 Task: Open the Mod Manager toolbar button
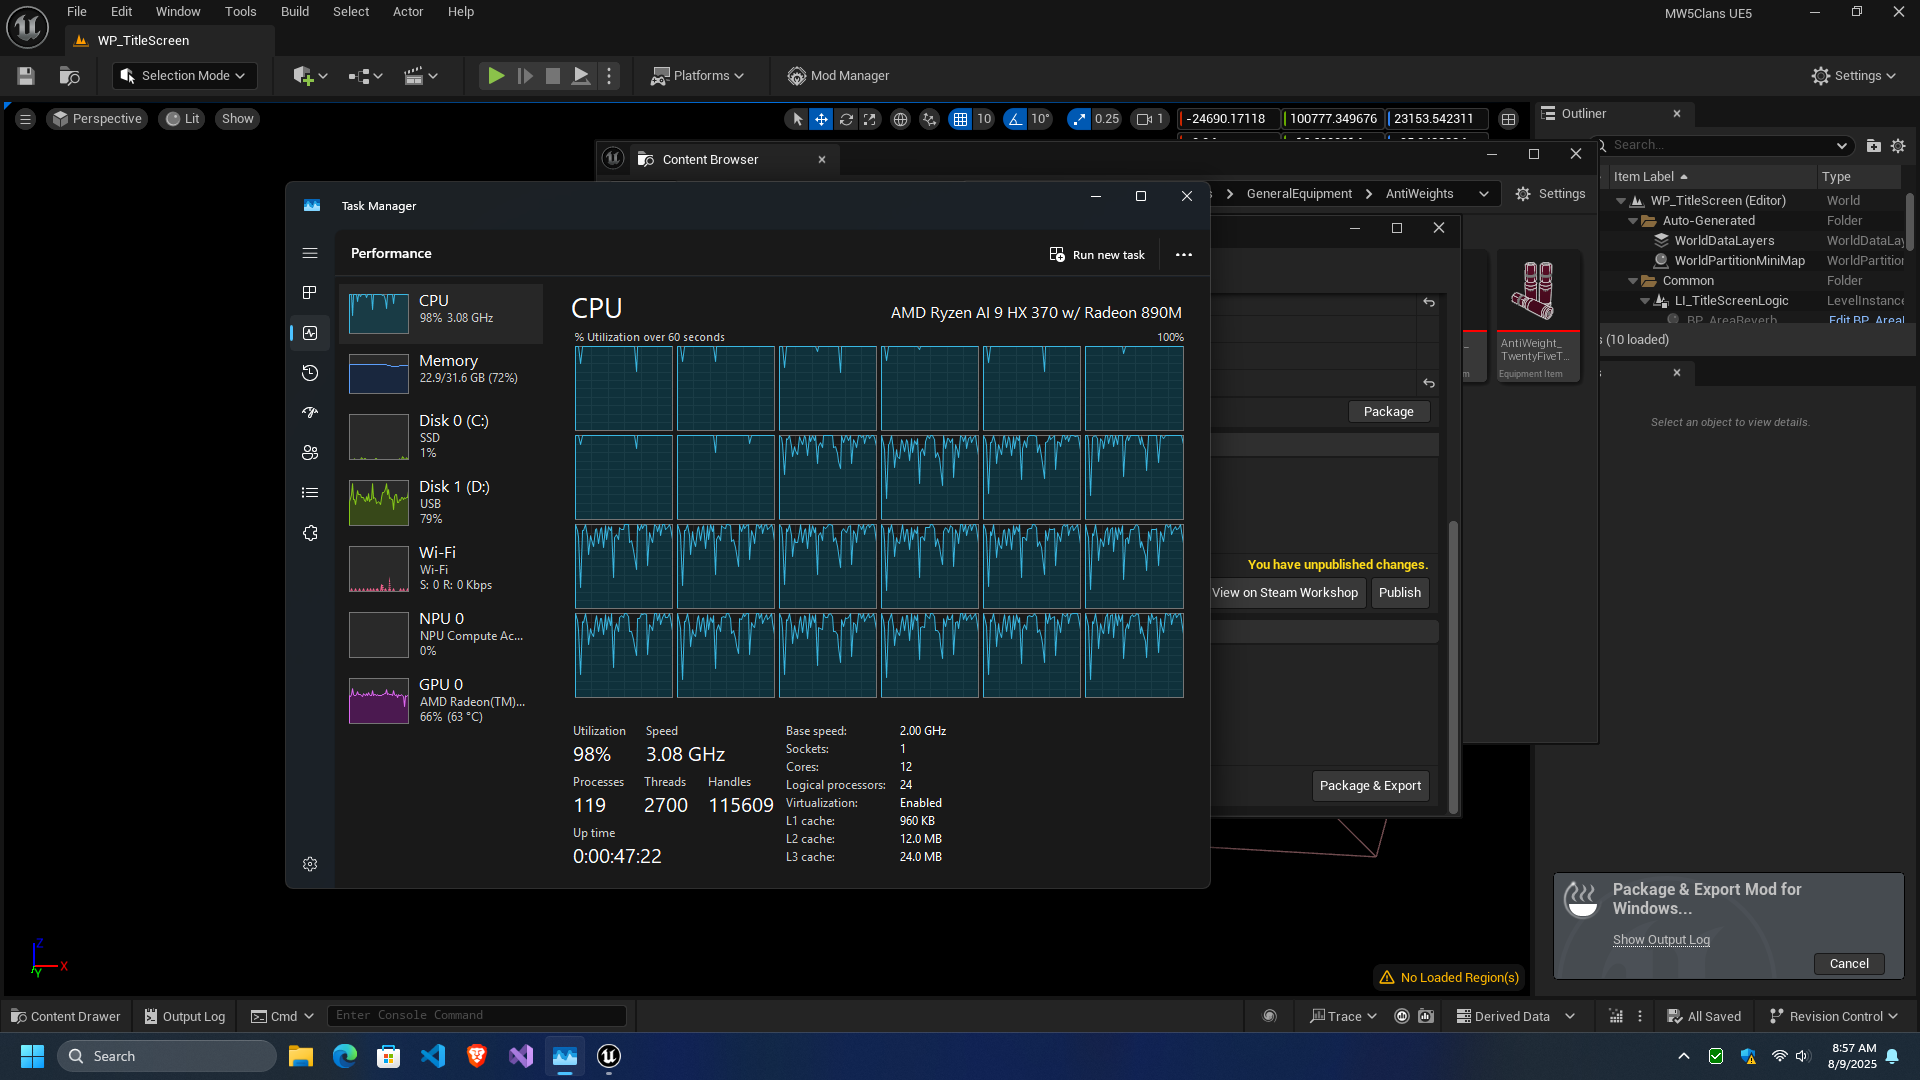click(838, 76)
